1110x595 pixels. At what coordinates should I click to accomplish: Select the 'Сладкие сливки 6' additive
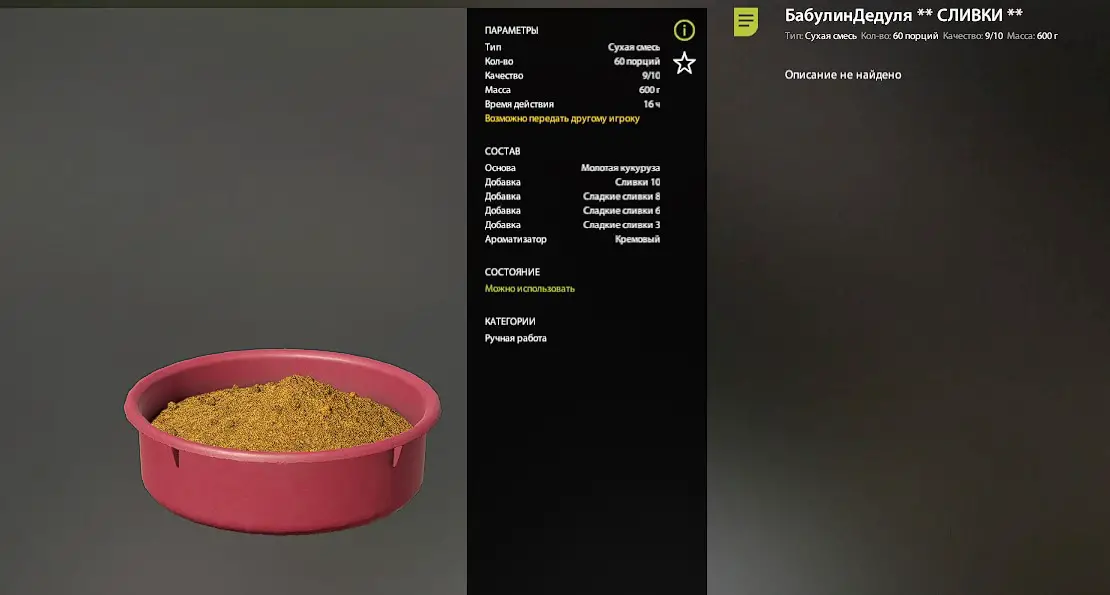621,211
